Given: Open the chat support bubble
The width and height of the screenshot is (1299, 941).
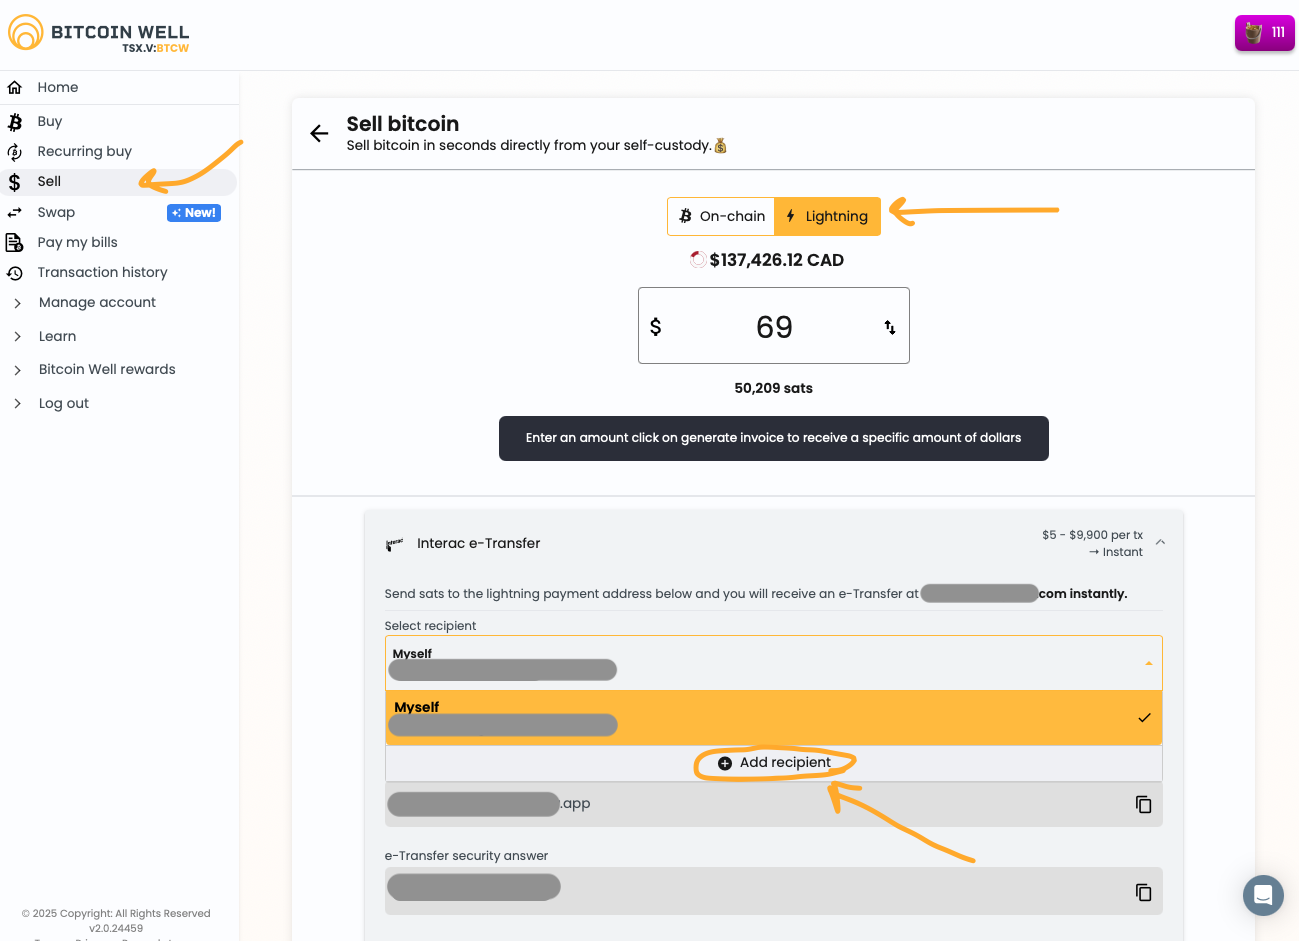Looking at the screenshot, I should (x=1262, y=895).
